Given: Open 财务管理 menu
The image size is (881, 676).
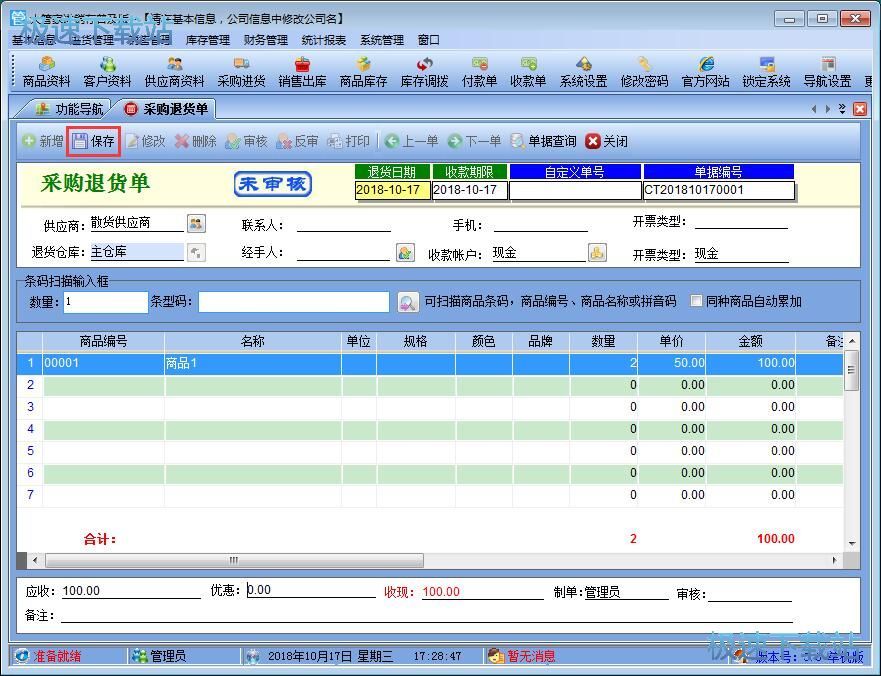Looking at the screenshot, I should click(266, 40).
